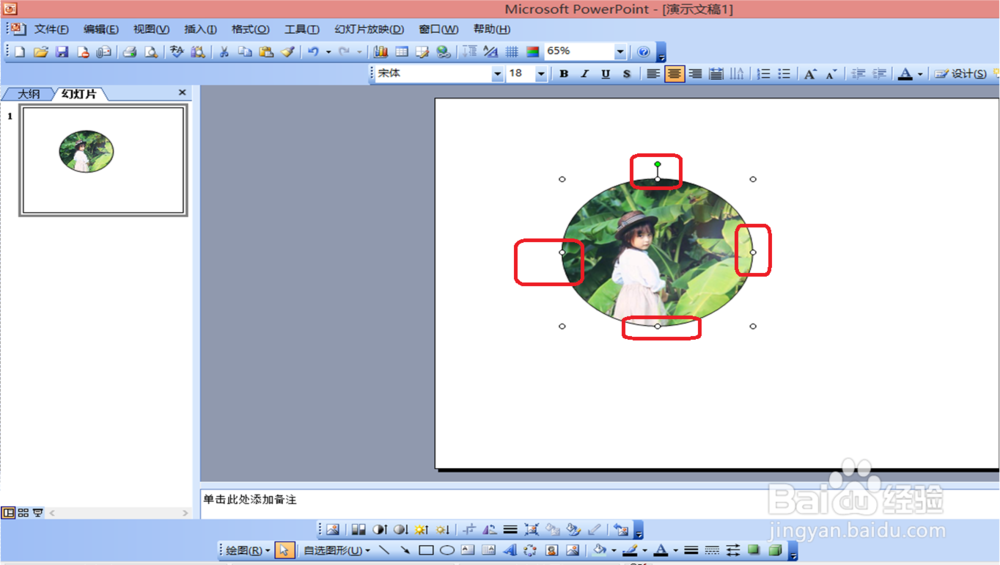
Task: Toggle underline formatting
Action: tap(606, 74)
